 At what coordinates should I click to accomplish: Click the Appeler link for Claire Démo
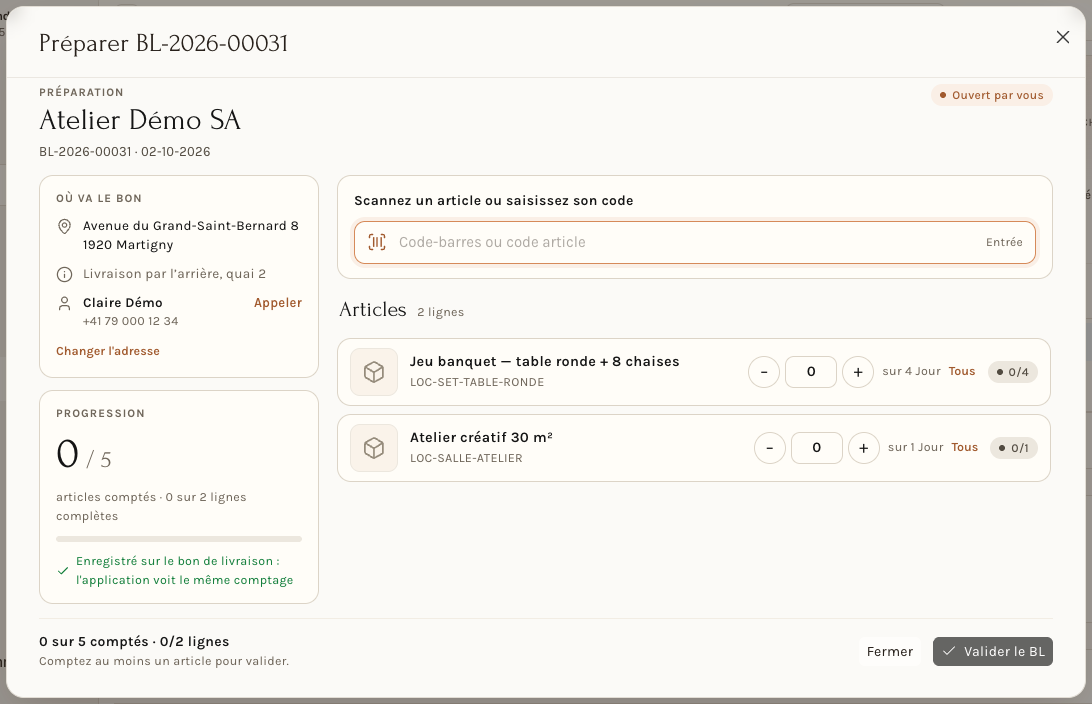pyautogui.click(x=278, y=303)
